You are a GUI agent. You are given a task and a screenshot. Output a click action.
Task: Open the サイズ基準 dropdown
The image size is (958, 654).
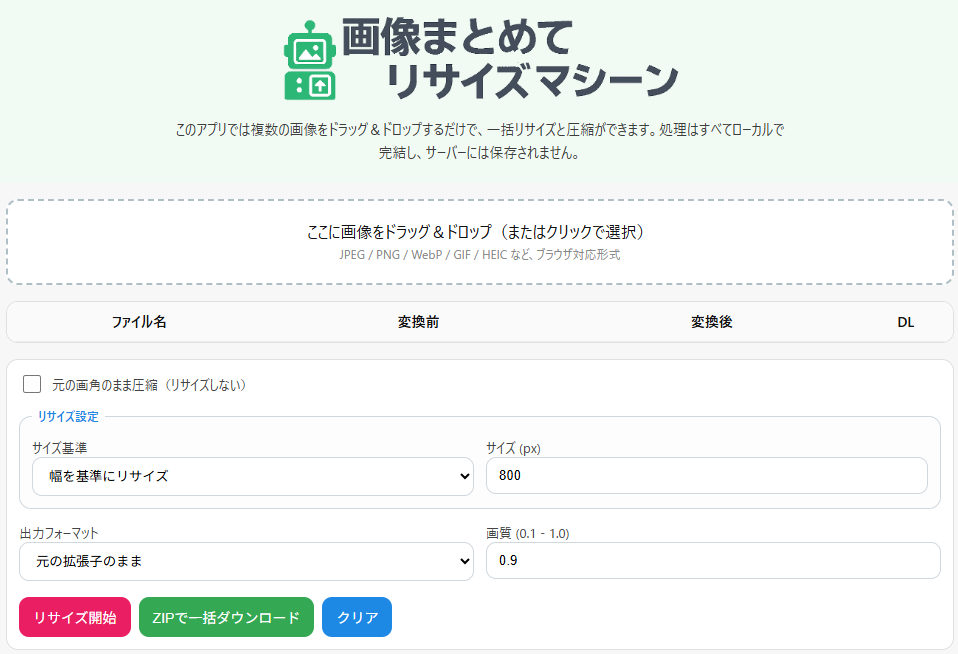tap(252, 476)
